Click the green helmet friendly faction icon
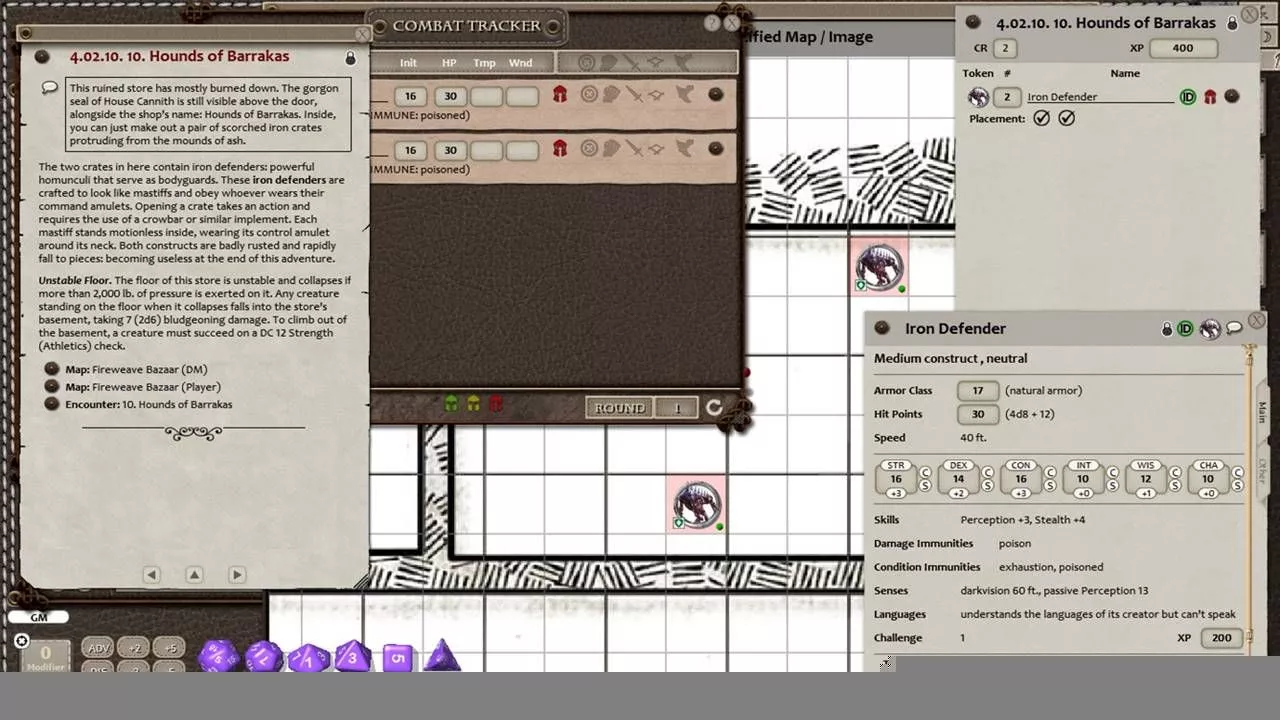1280x720 pixels. point(451,404)
